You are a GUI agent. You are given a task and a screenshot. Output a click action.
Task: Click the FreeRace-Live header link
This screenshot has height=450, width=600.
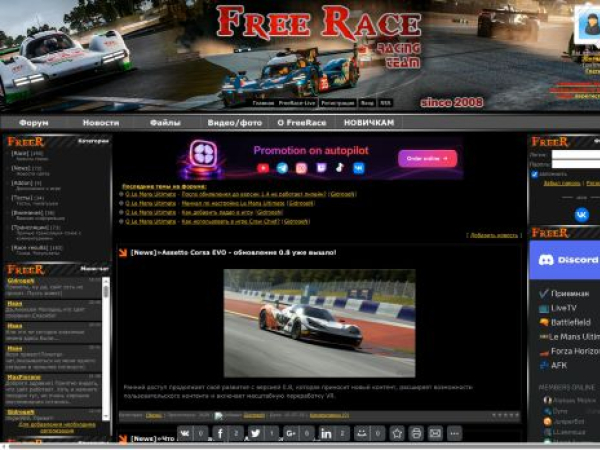click(x=297, y=103)
